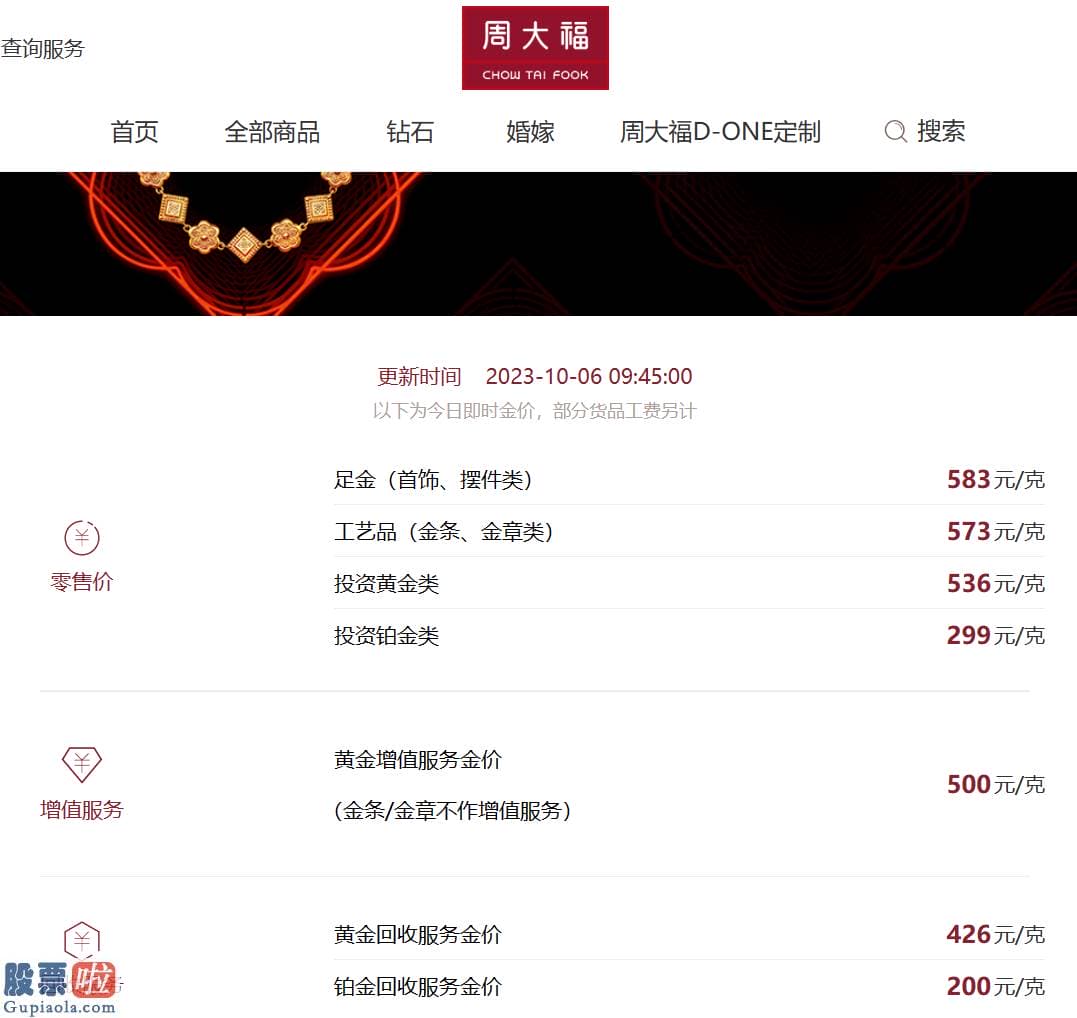The height and width of the screenshot is (1018, 1077).
Task: Click the Chow Tai Fook logo
Action: (535, 47)
